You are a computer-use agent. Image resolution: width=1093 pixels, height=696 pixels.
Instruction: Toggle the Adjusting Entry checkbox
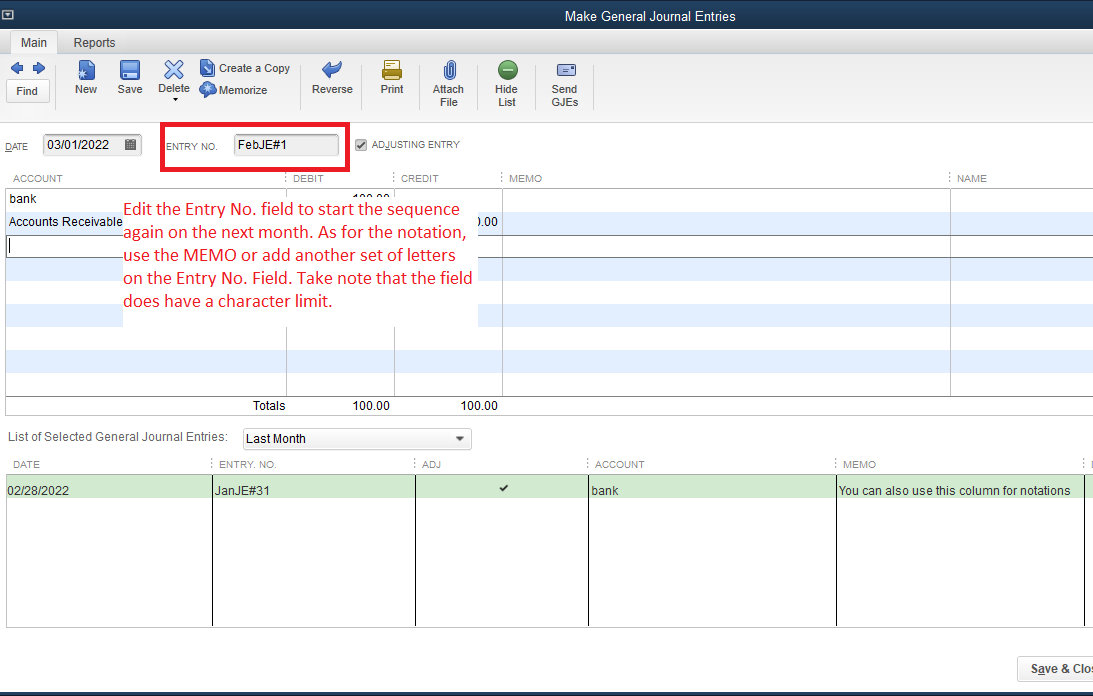tap(361, 145)
